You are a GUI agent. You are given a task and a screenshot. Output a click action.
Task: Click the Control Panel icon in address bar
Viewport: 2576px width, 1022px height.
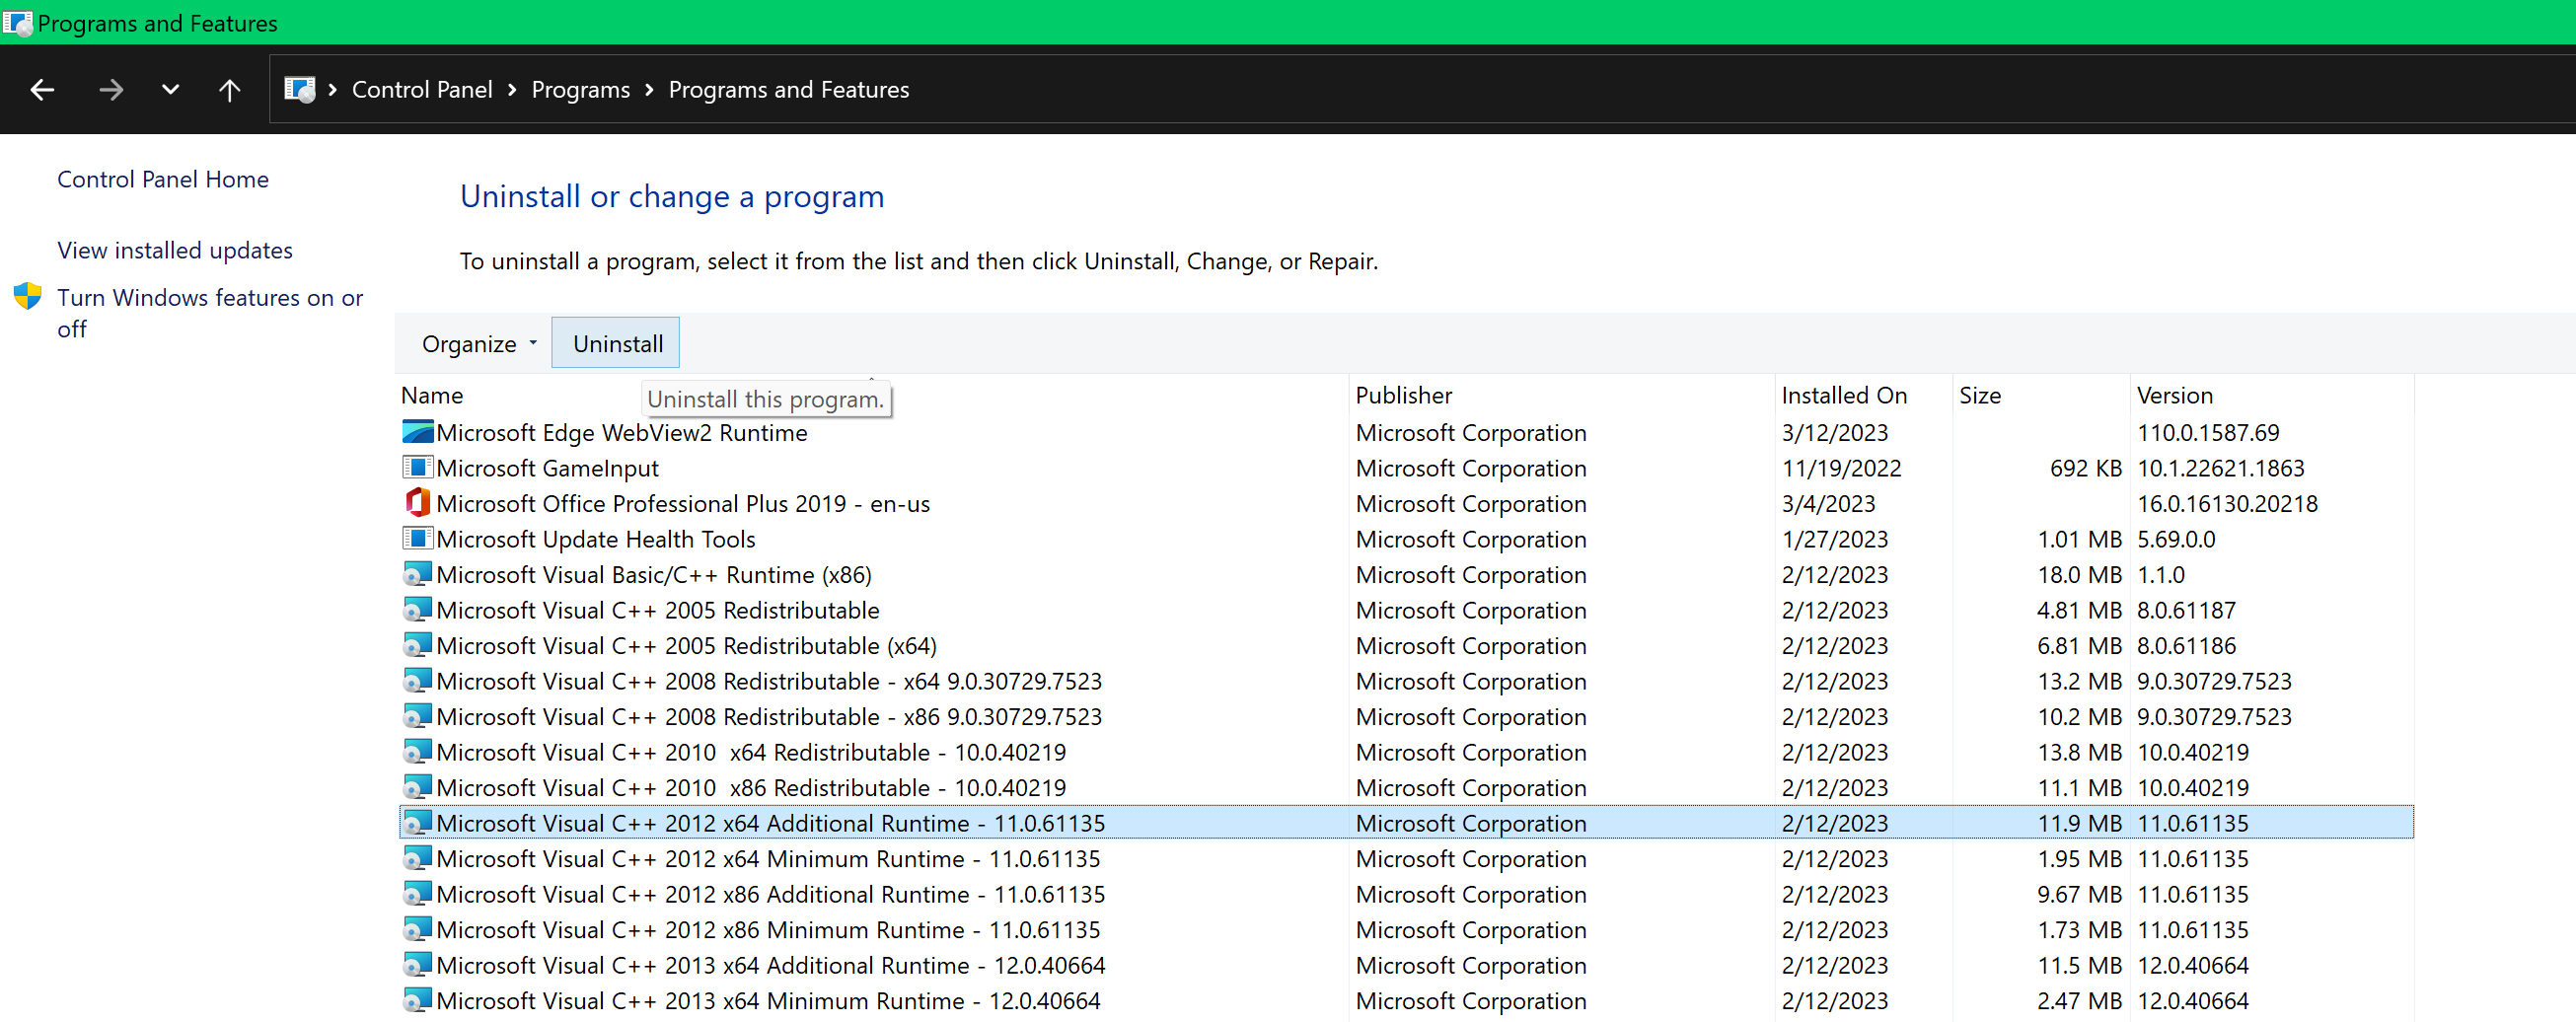coord(299,90)
